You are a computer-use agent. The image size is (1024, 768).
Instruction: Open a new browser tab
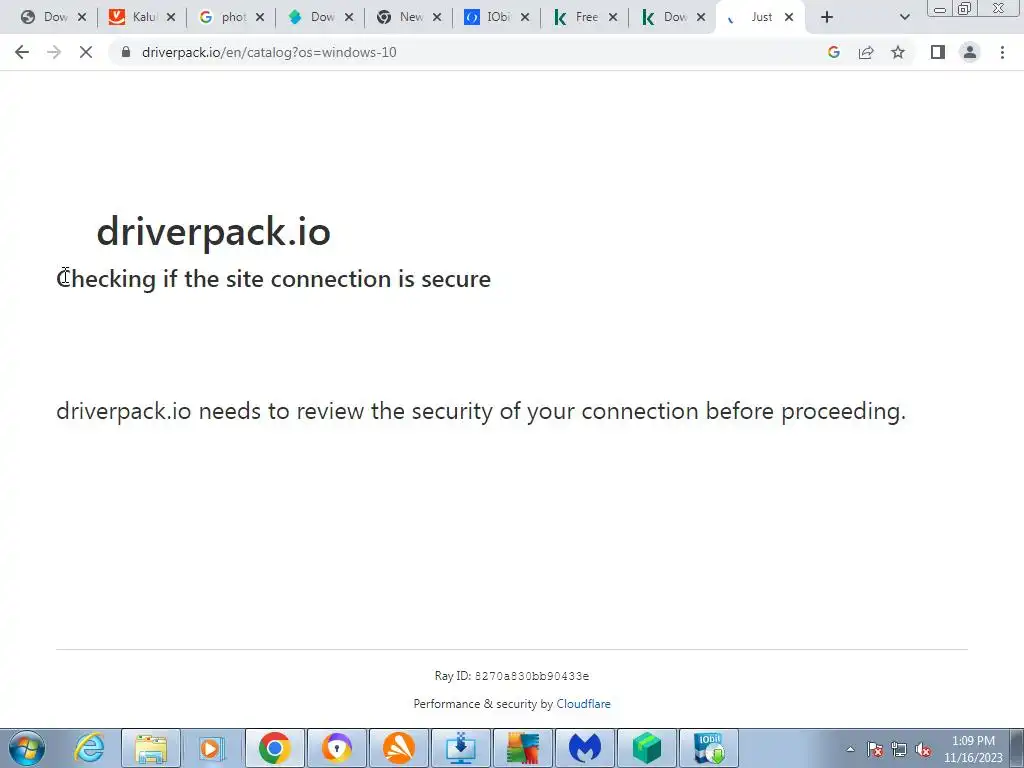827,17
